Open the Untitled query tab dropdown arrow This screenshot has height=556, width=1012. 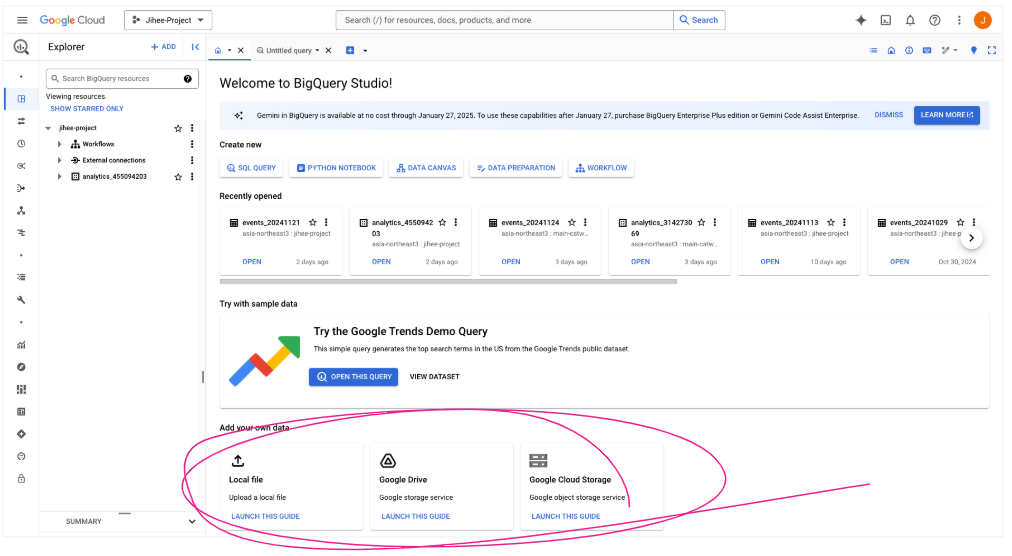tap(317, 50)
